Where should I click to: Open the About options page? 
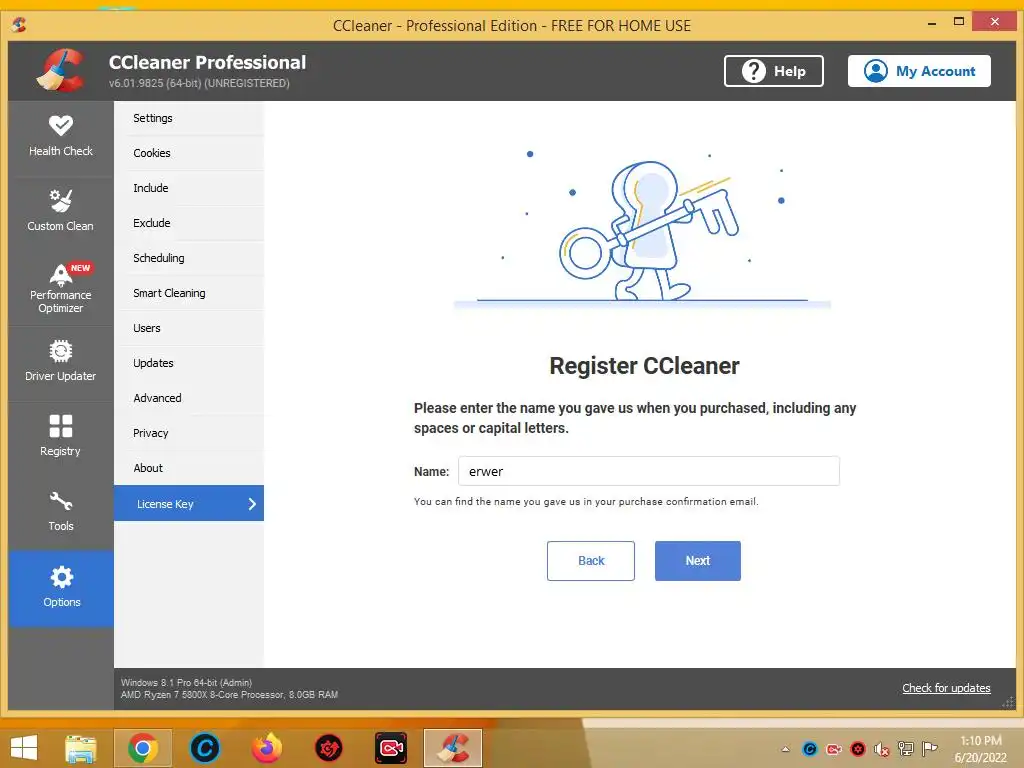click(x=189, y=468)
